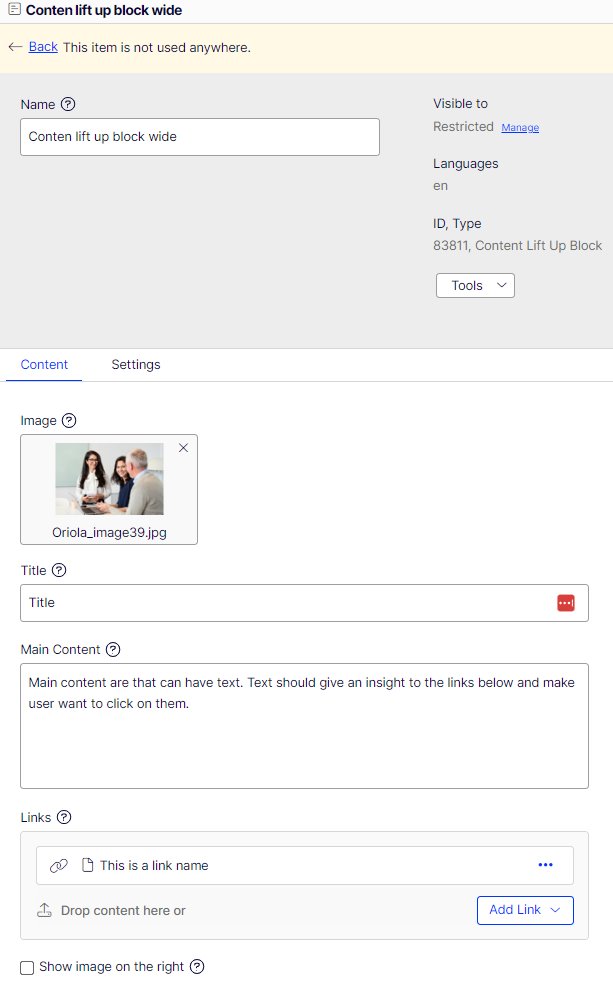This screenshot has height=988, width=613.
Task: Click the Oriola_image39.jpg file name
Action: pos(110,532)
